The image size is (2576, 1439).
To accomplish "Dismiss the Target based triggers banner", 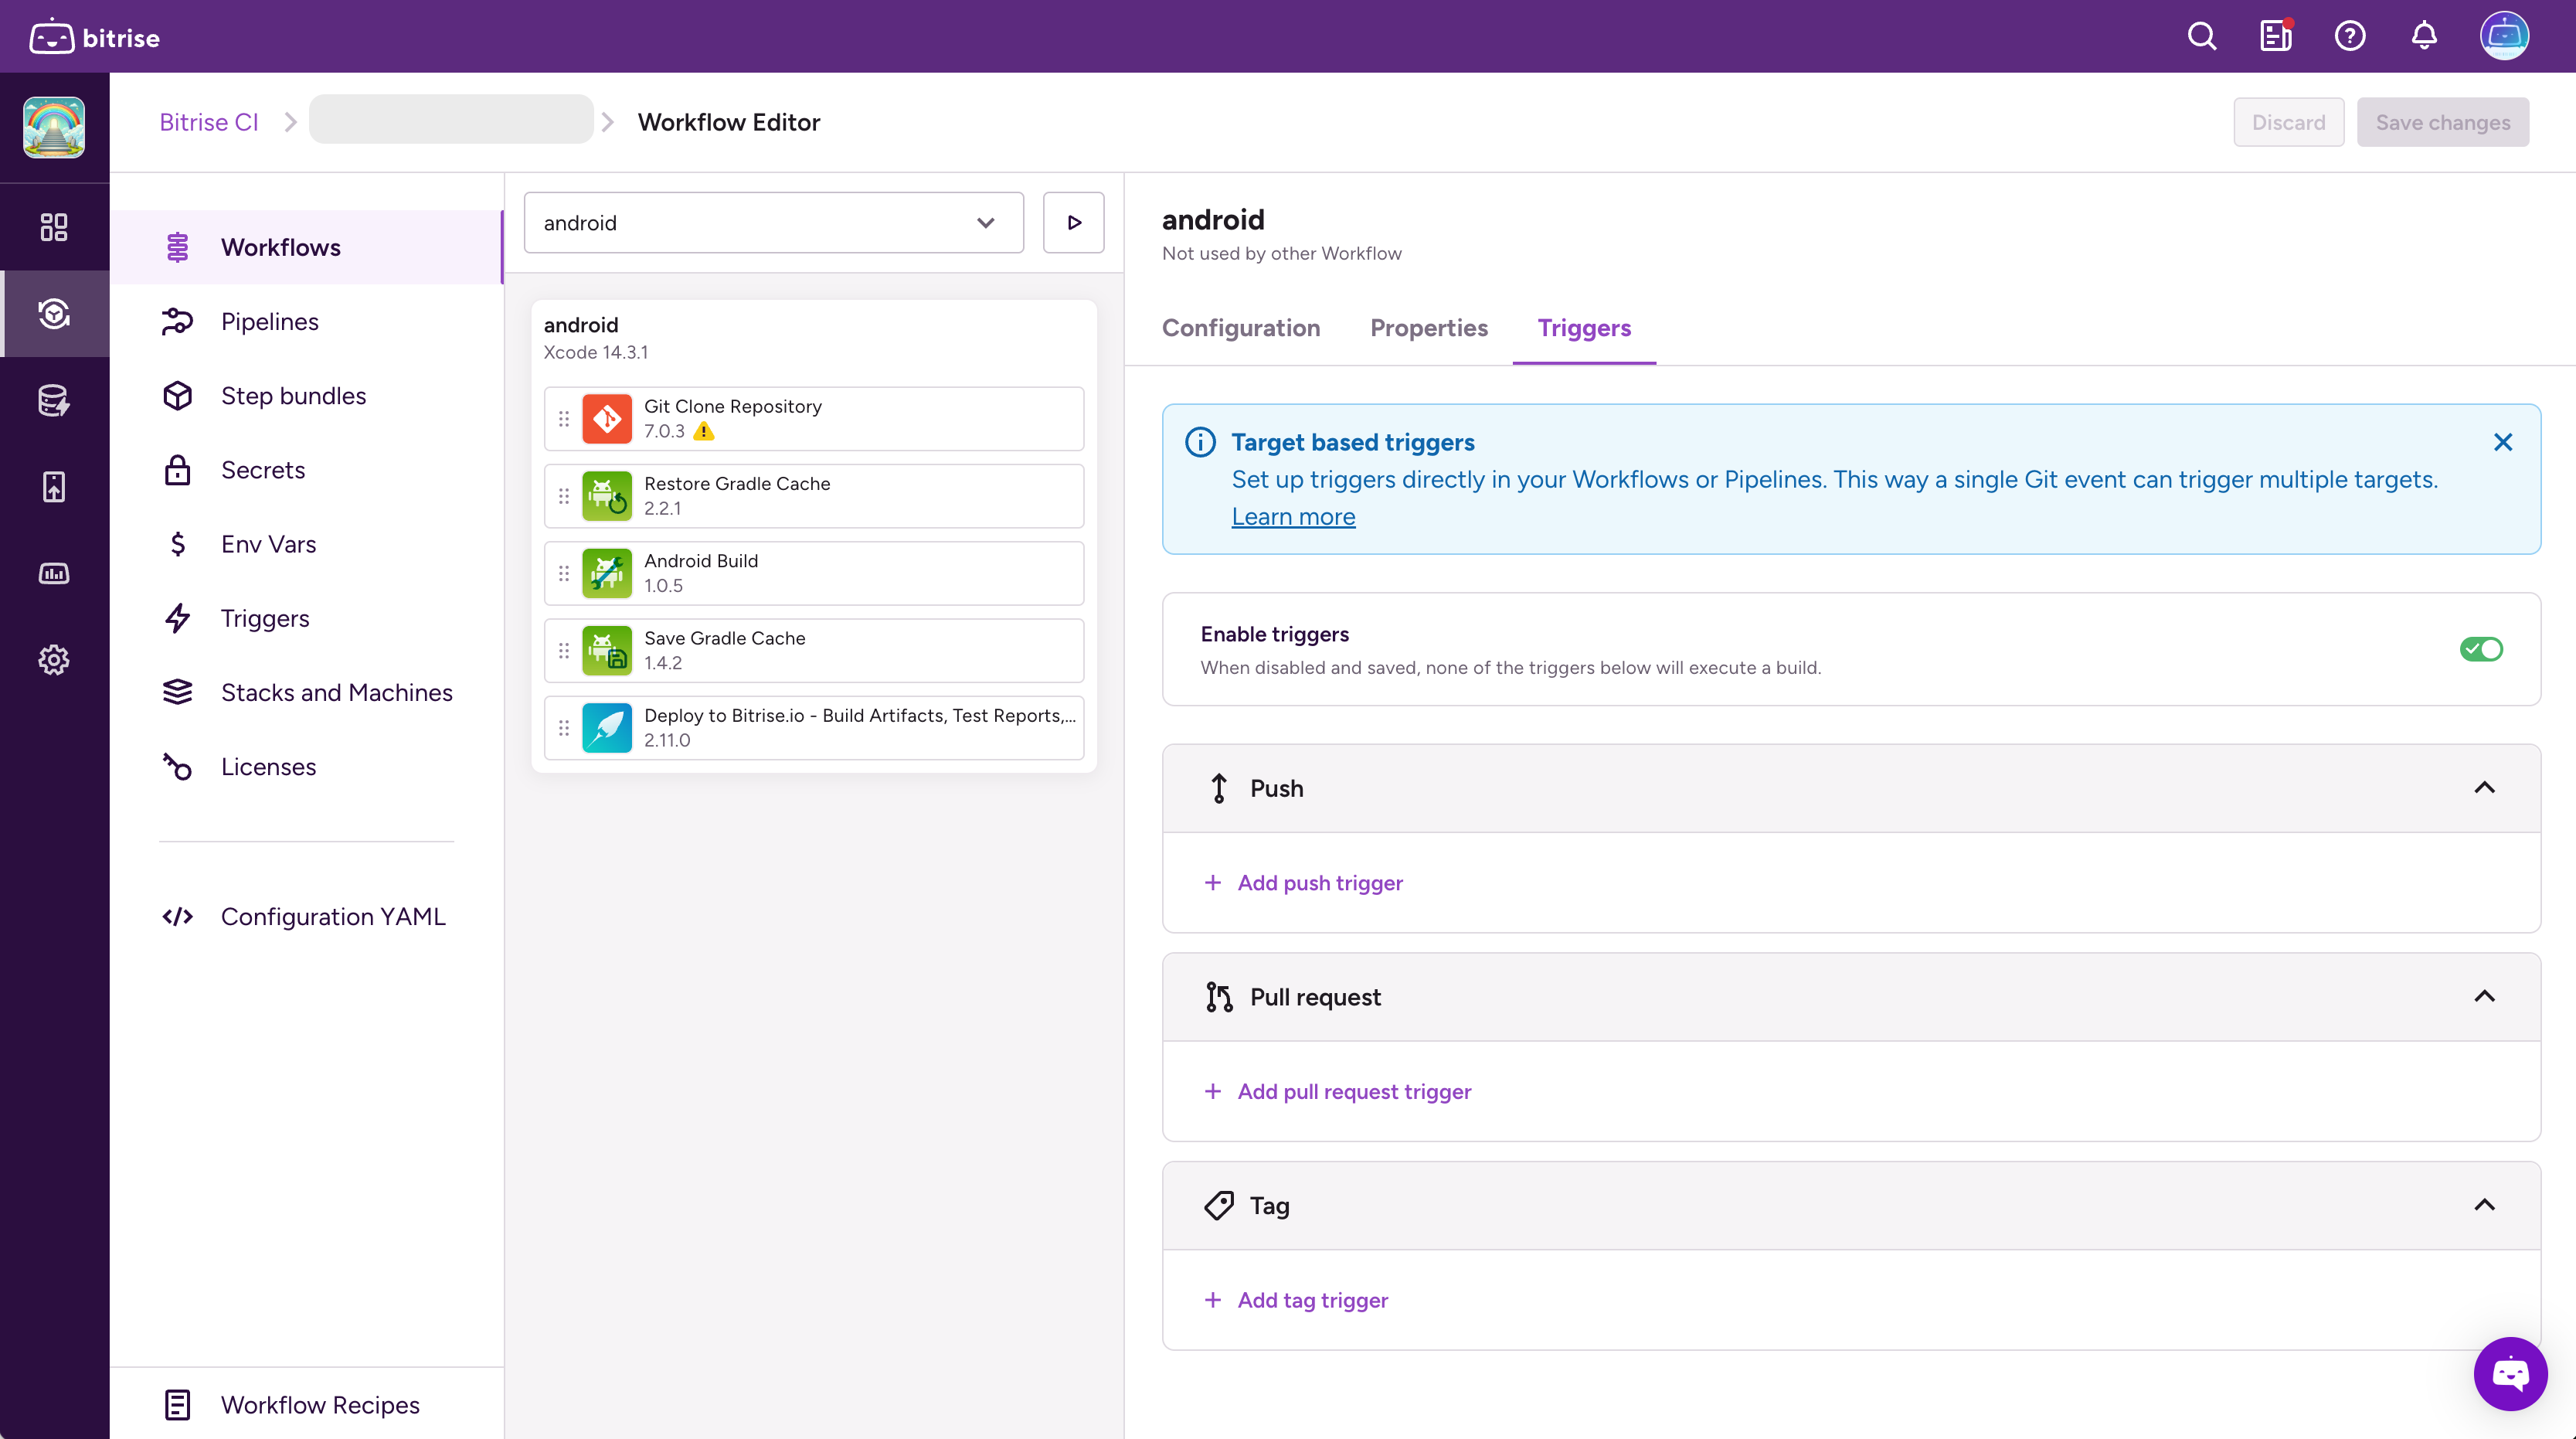I will click(x=2503, y=442).
